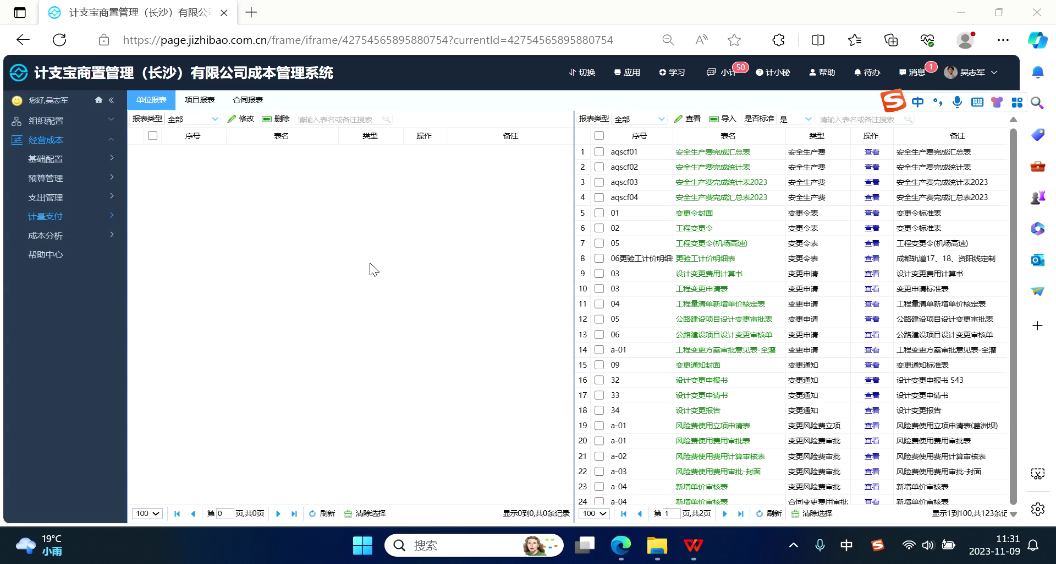Open 支出管理 in the sidebar

(x=64, y=197)
